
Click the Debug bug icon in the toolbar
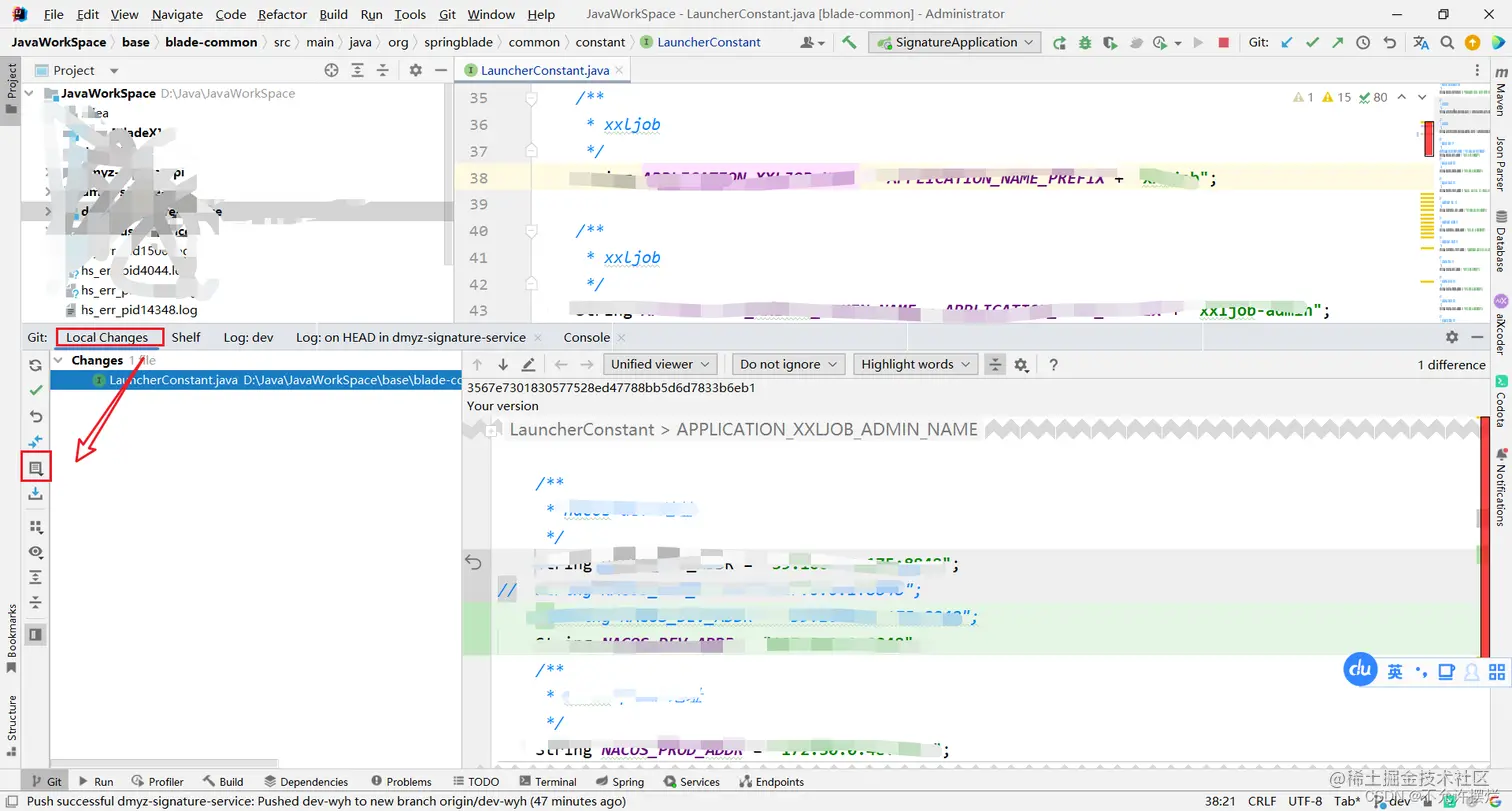point(1085,43)
